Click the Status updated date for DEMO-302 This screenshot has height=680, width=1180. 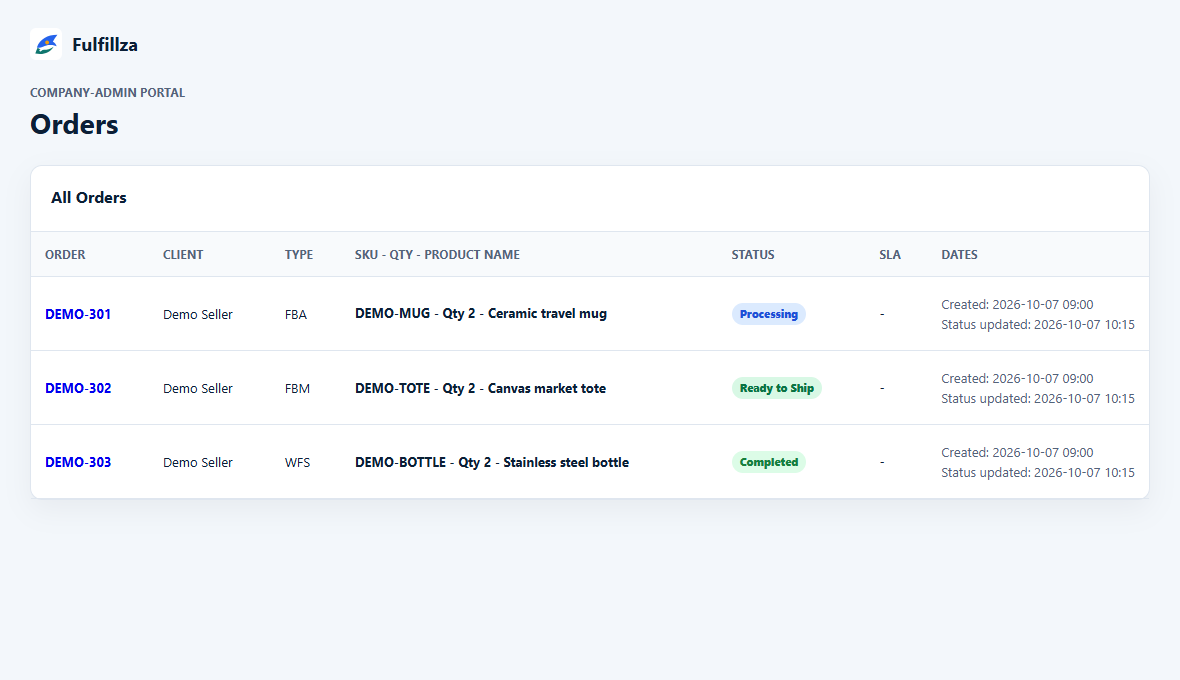1038,399
